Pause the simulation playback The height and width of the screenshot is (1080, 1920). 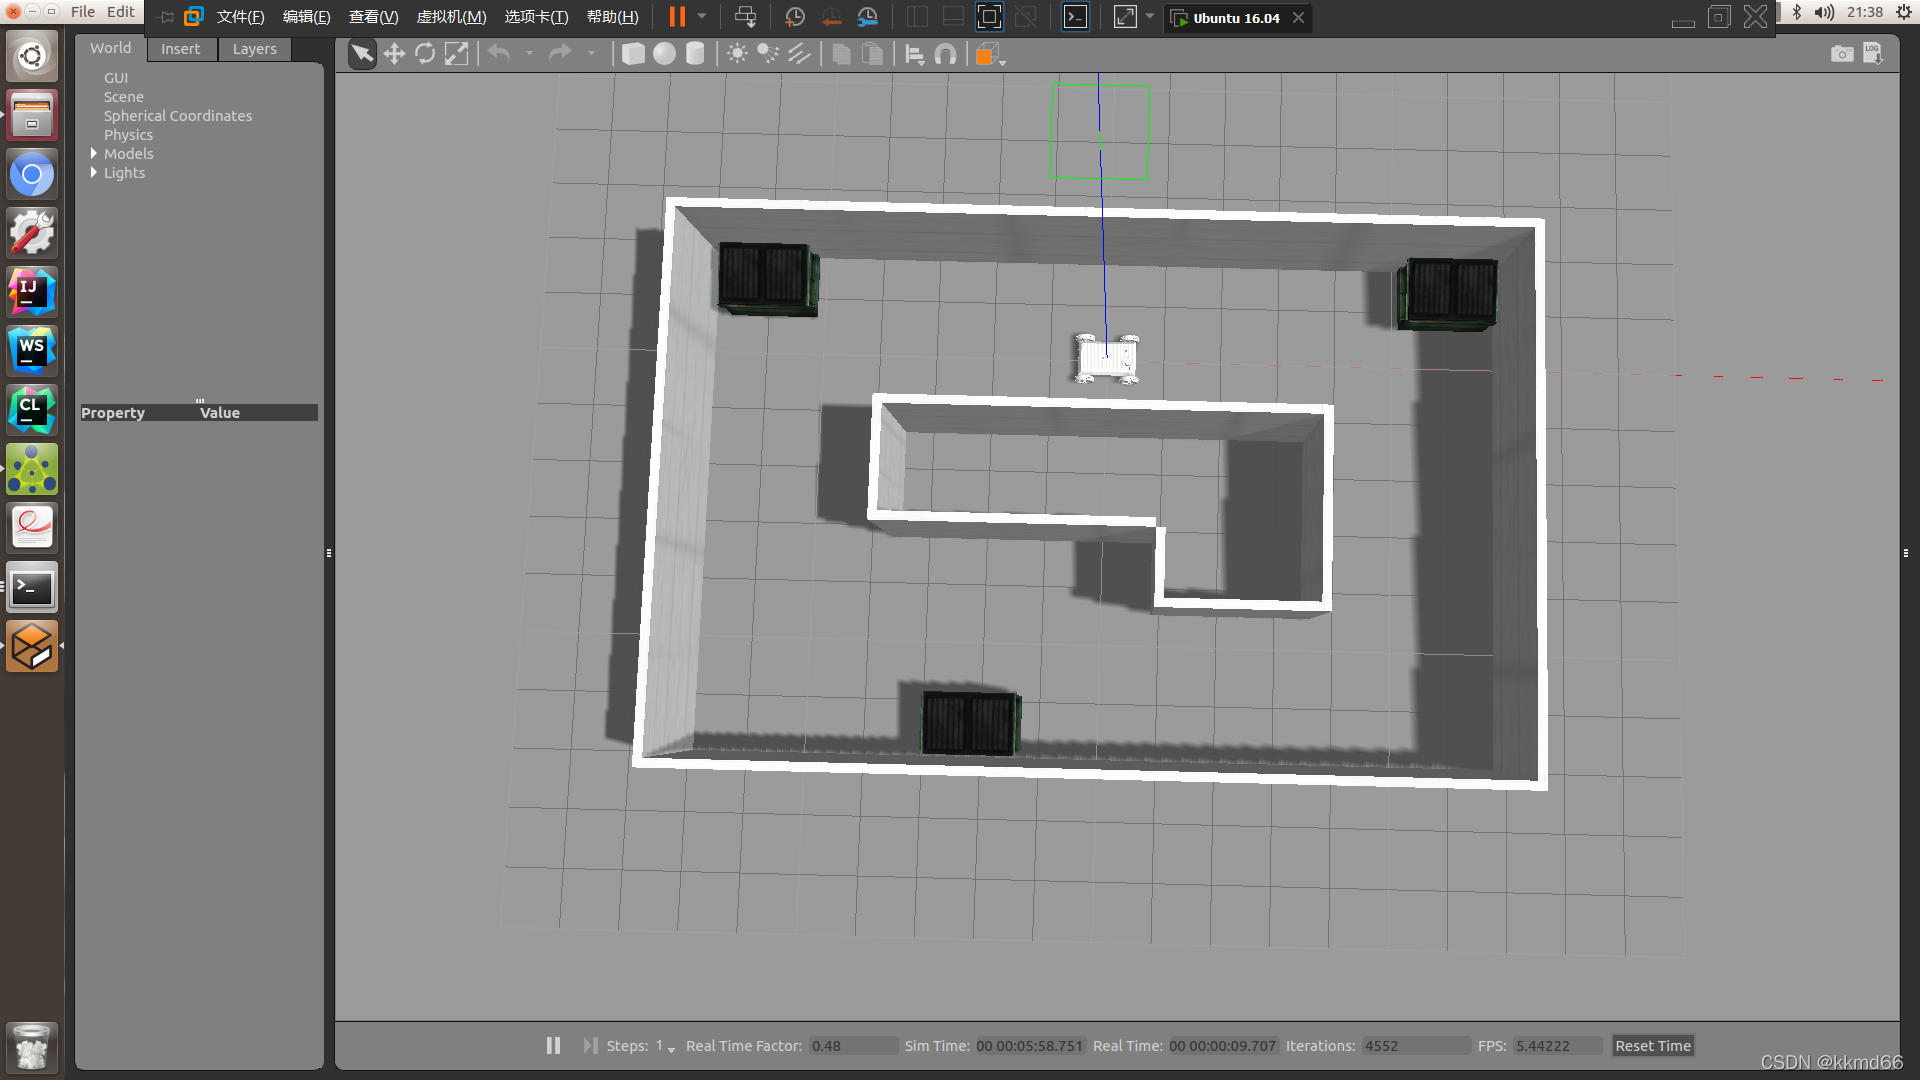pyautogui.click(x=553, y=1045)
